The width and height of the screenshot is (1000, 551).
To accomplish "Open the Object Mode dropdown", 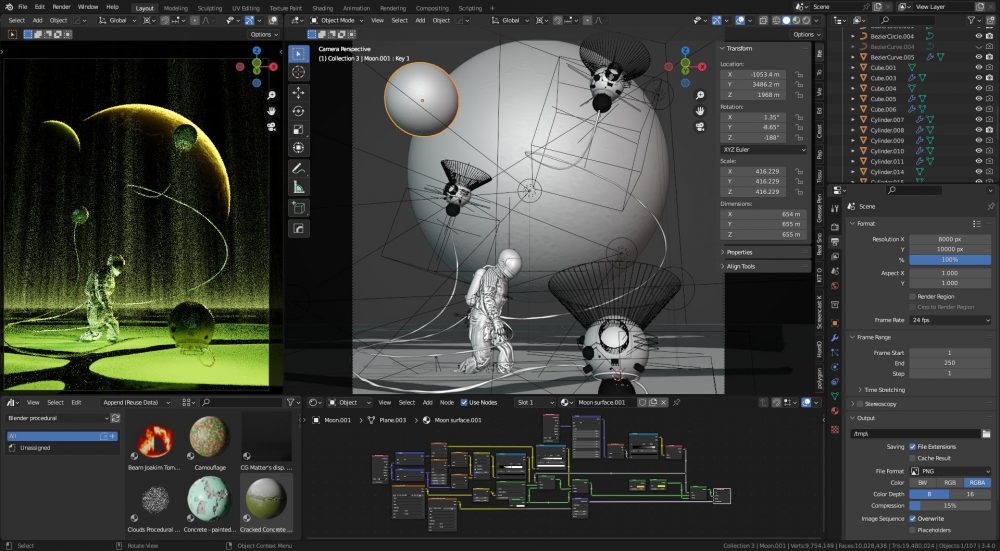I will (x=336, y=20).
